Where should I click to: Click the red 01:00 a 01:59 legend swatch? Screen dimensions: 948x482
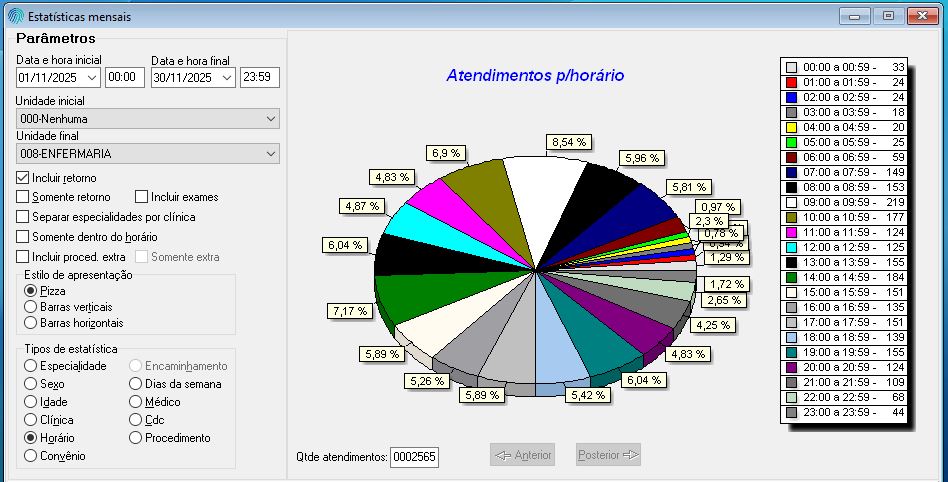click(791, 82)
